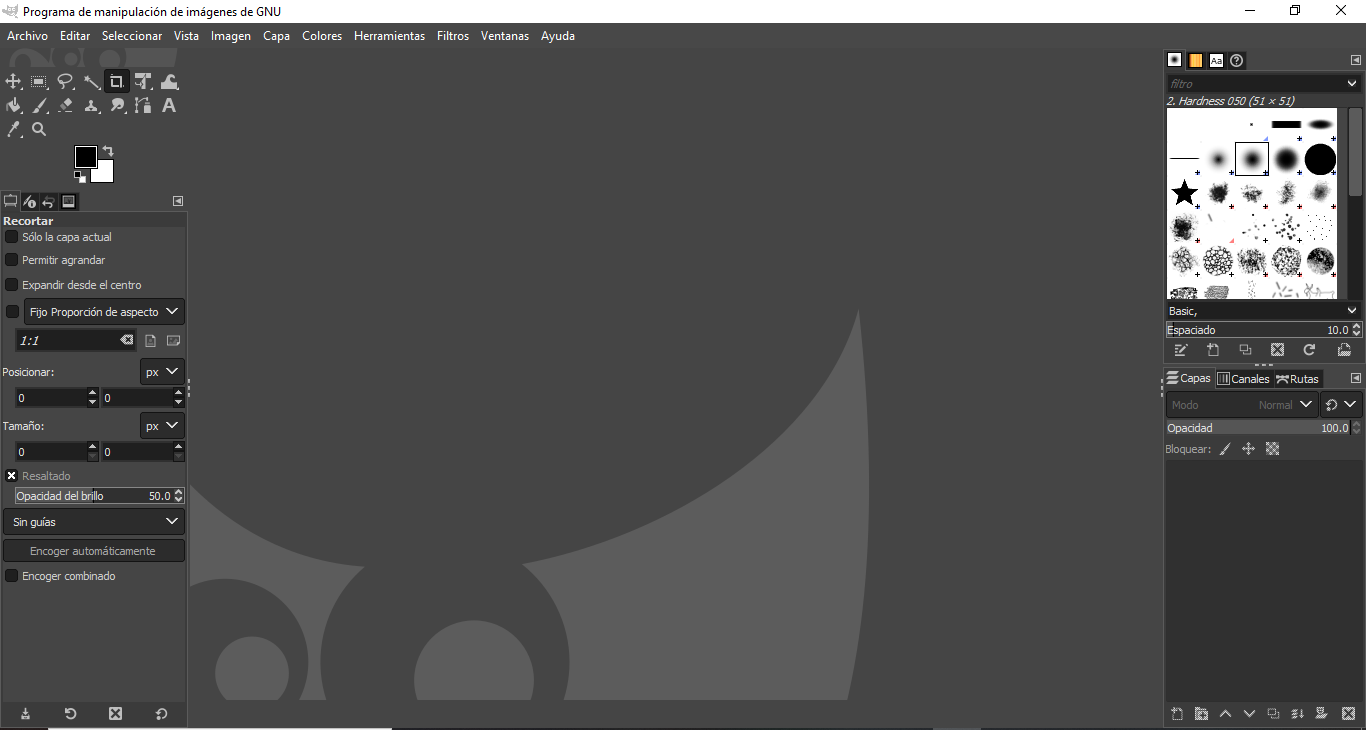Adjust layer Opacidad slider
Image resolution: width=1366 pixels, height=730 pixels.
tap(1264, 428)
